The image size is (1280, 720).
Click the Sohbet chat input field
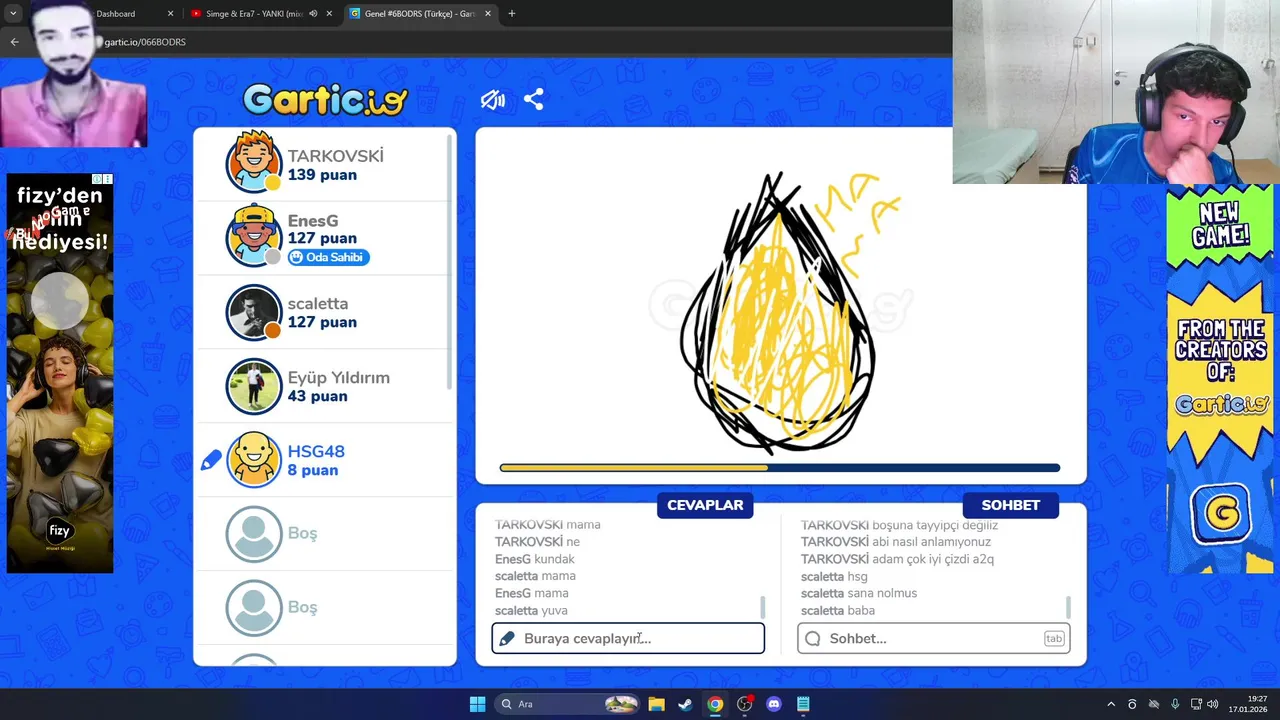coord(934,638)
